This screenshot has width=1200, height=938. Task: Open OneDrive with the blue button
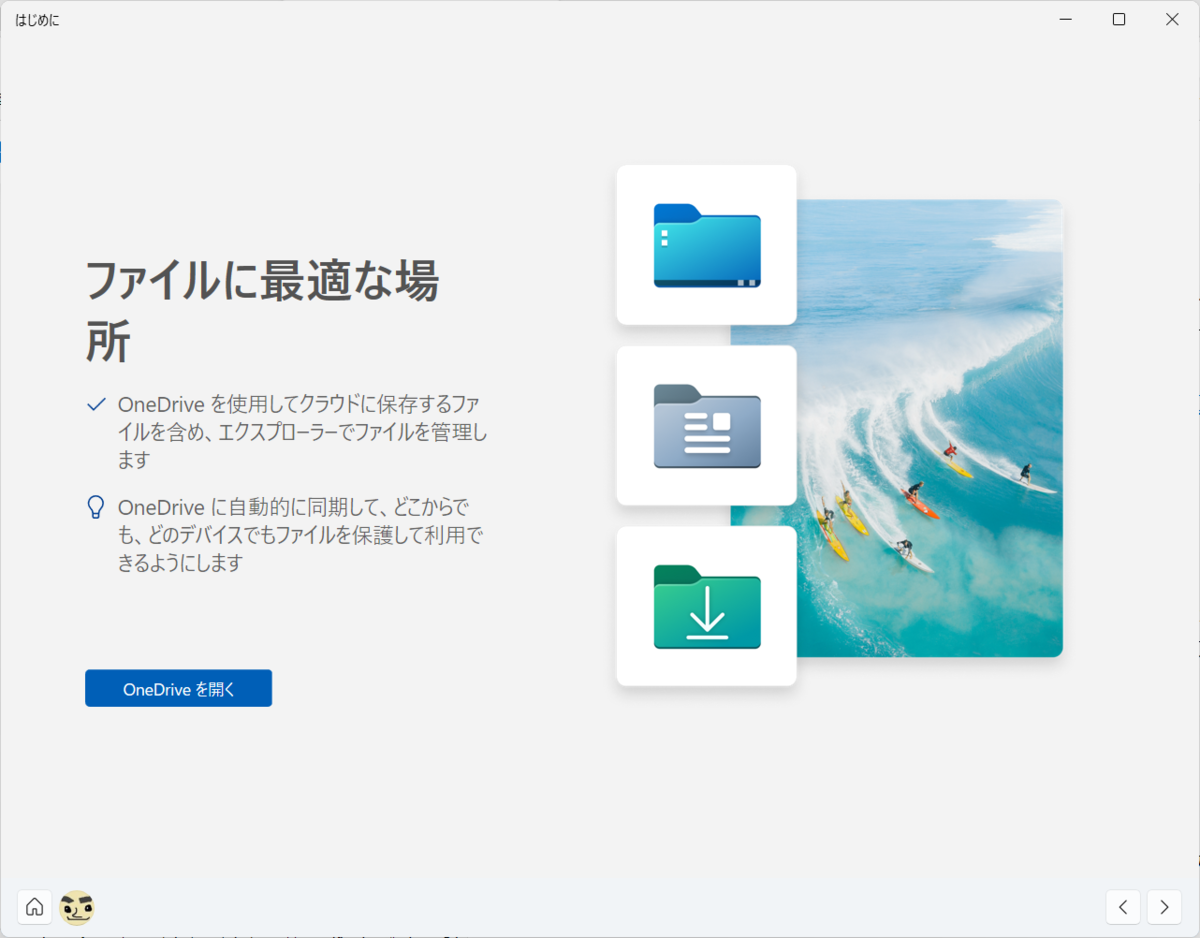click(x=178, y=688)
